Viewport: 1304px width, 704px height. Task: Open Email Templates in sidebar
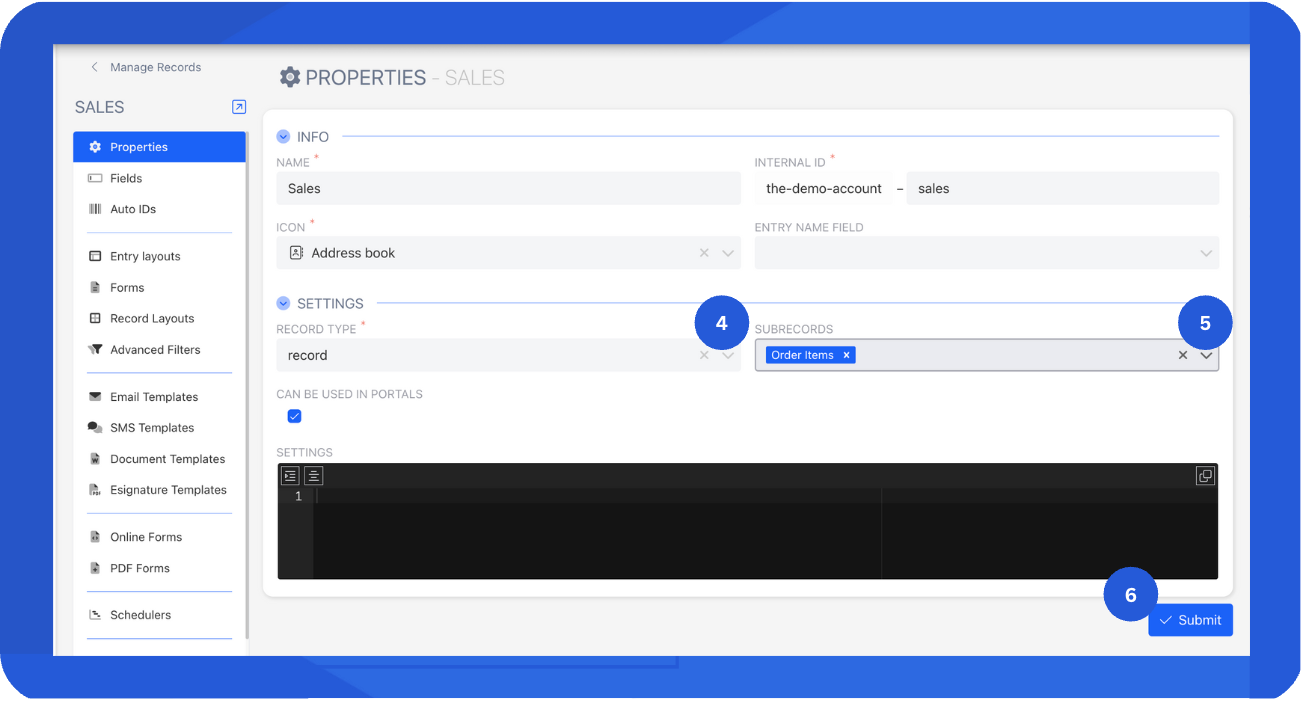tap(159, 397)
